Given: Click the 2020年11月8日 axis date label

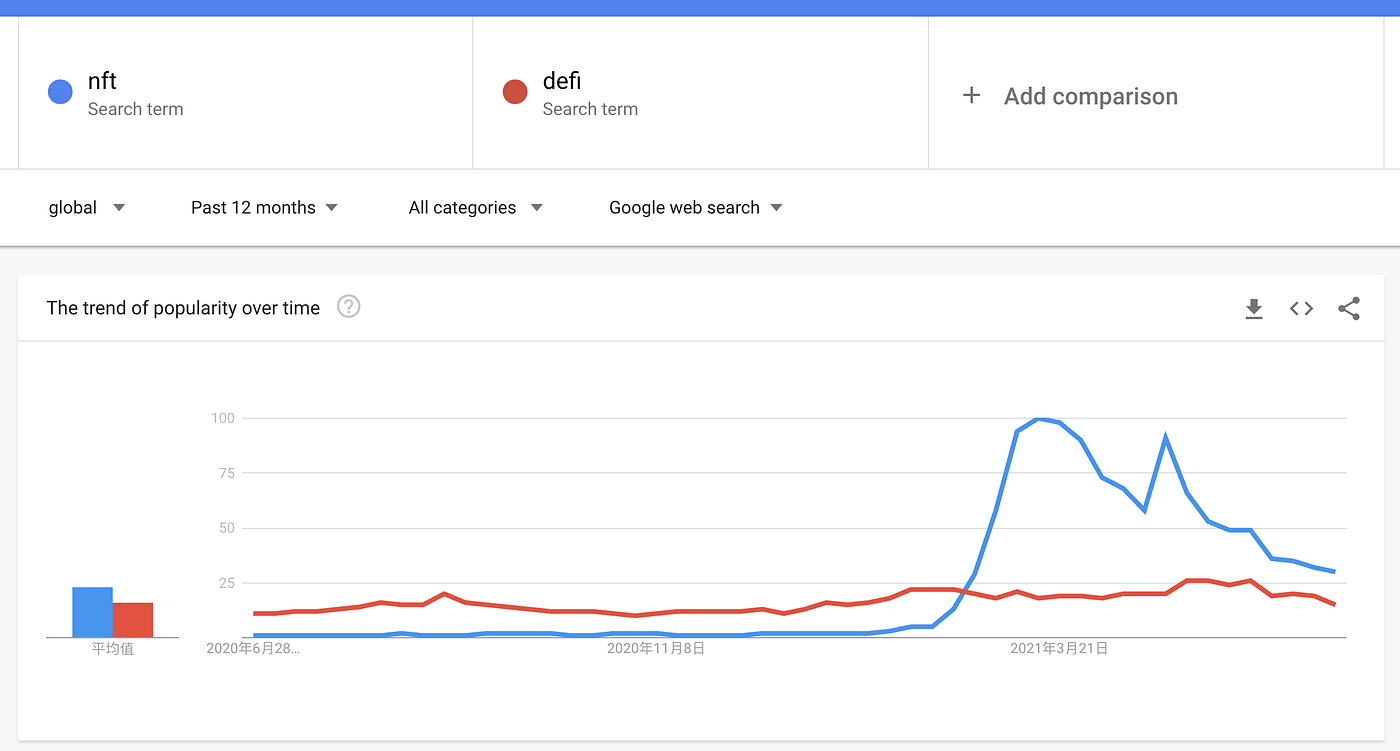Looking at the screenshot, I should click(656, 649).
